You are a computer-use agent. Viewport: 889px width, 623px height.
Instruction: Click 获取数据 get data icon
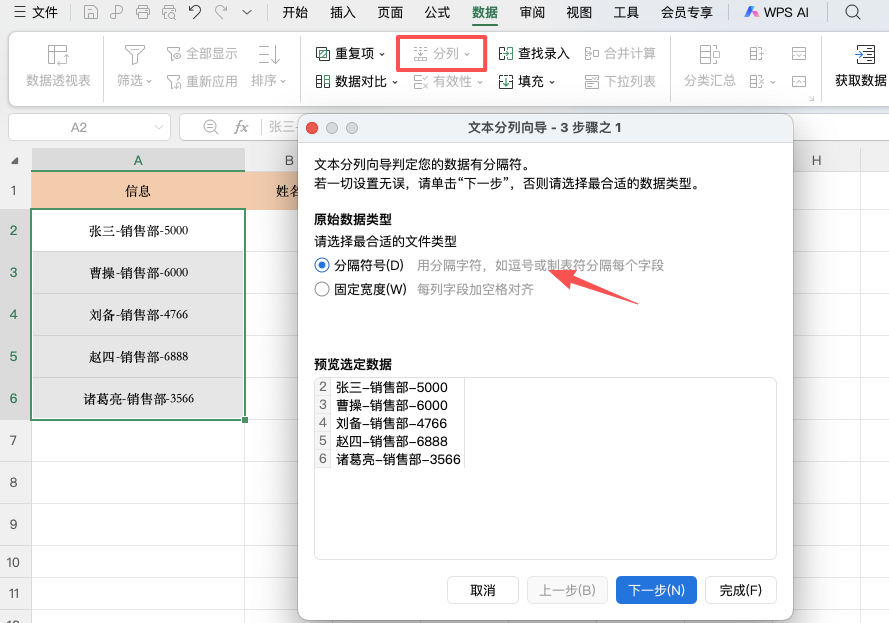[861, 66]
